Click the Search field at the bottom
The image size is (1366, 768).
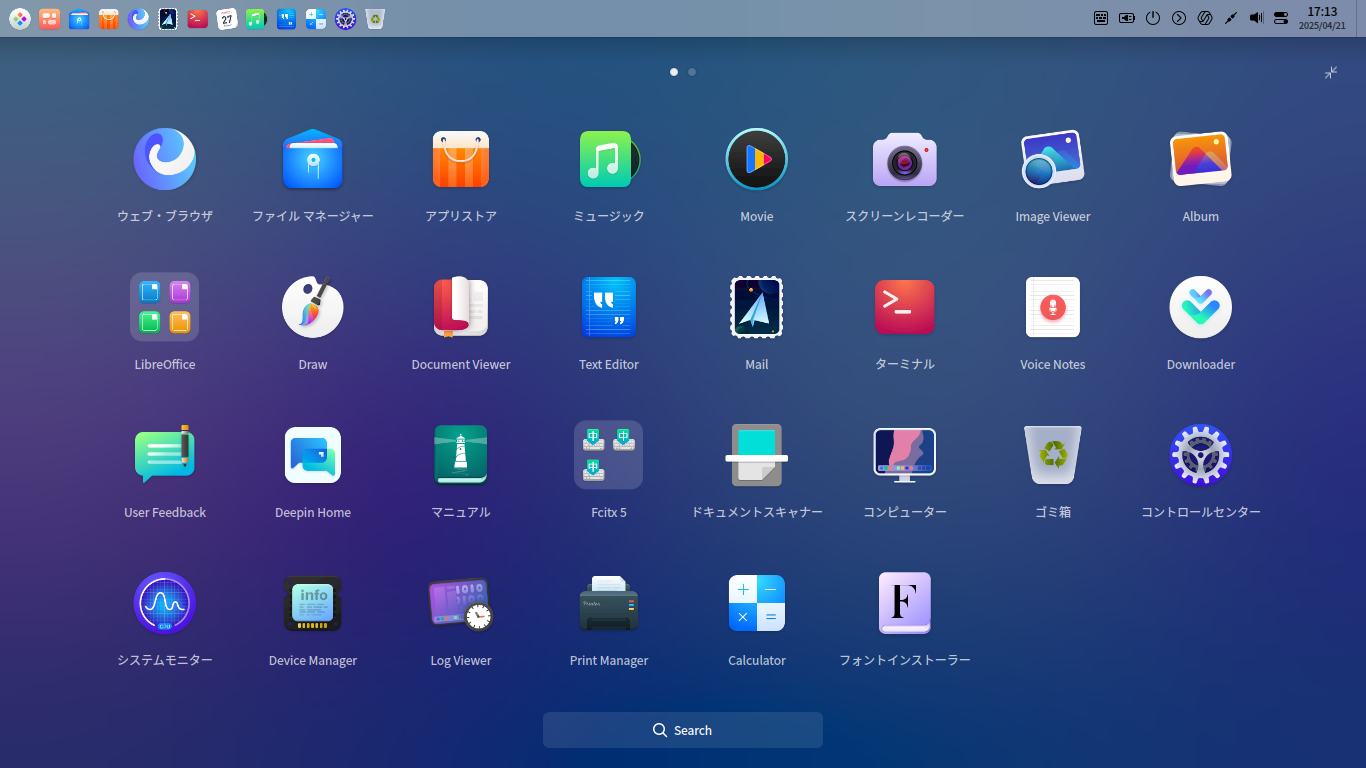(x=683, y=730)
